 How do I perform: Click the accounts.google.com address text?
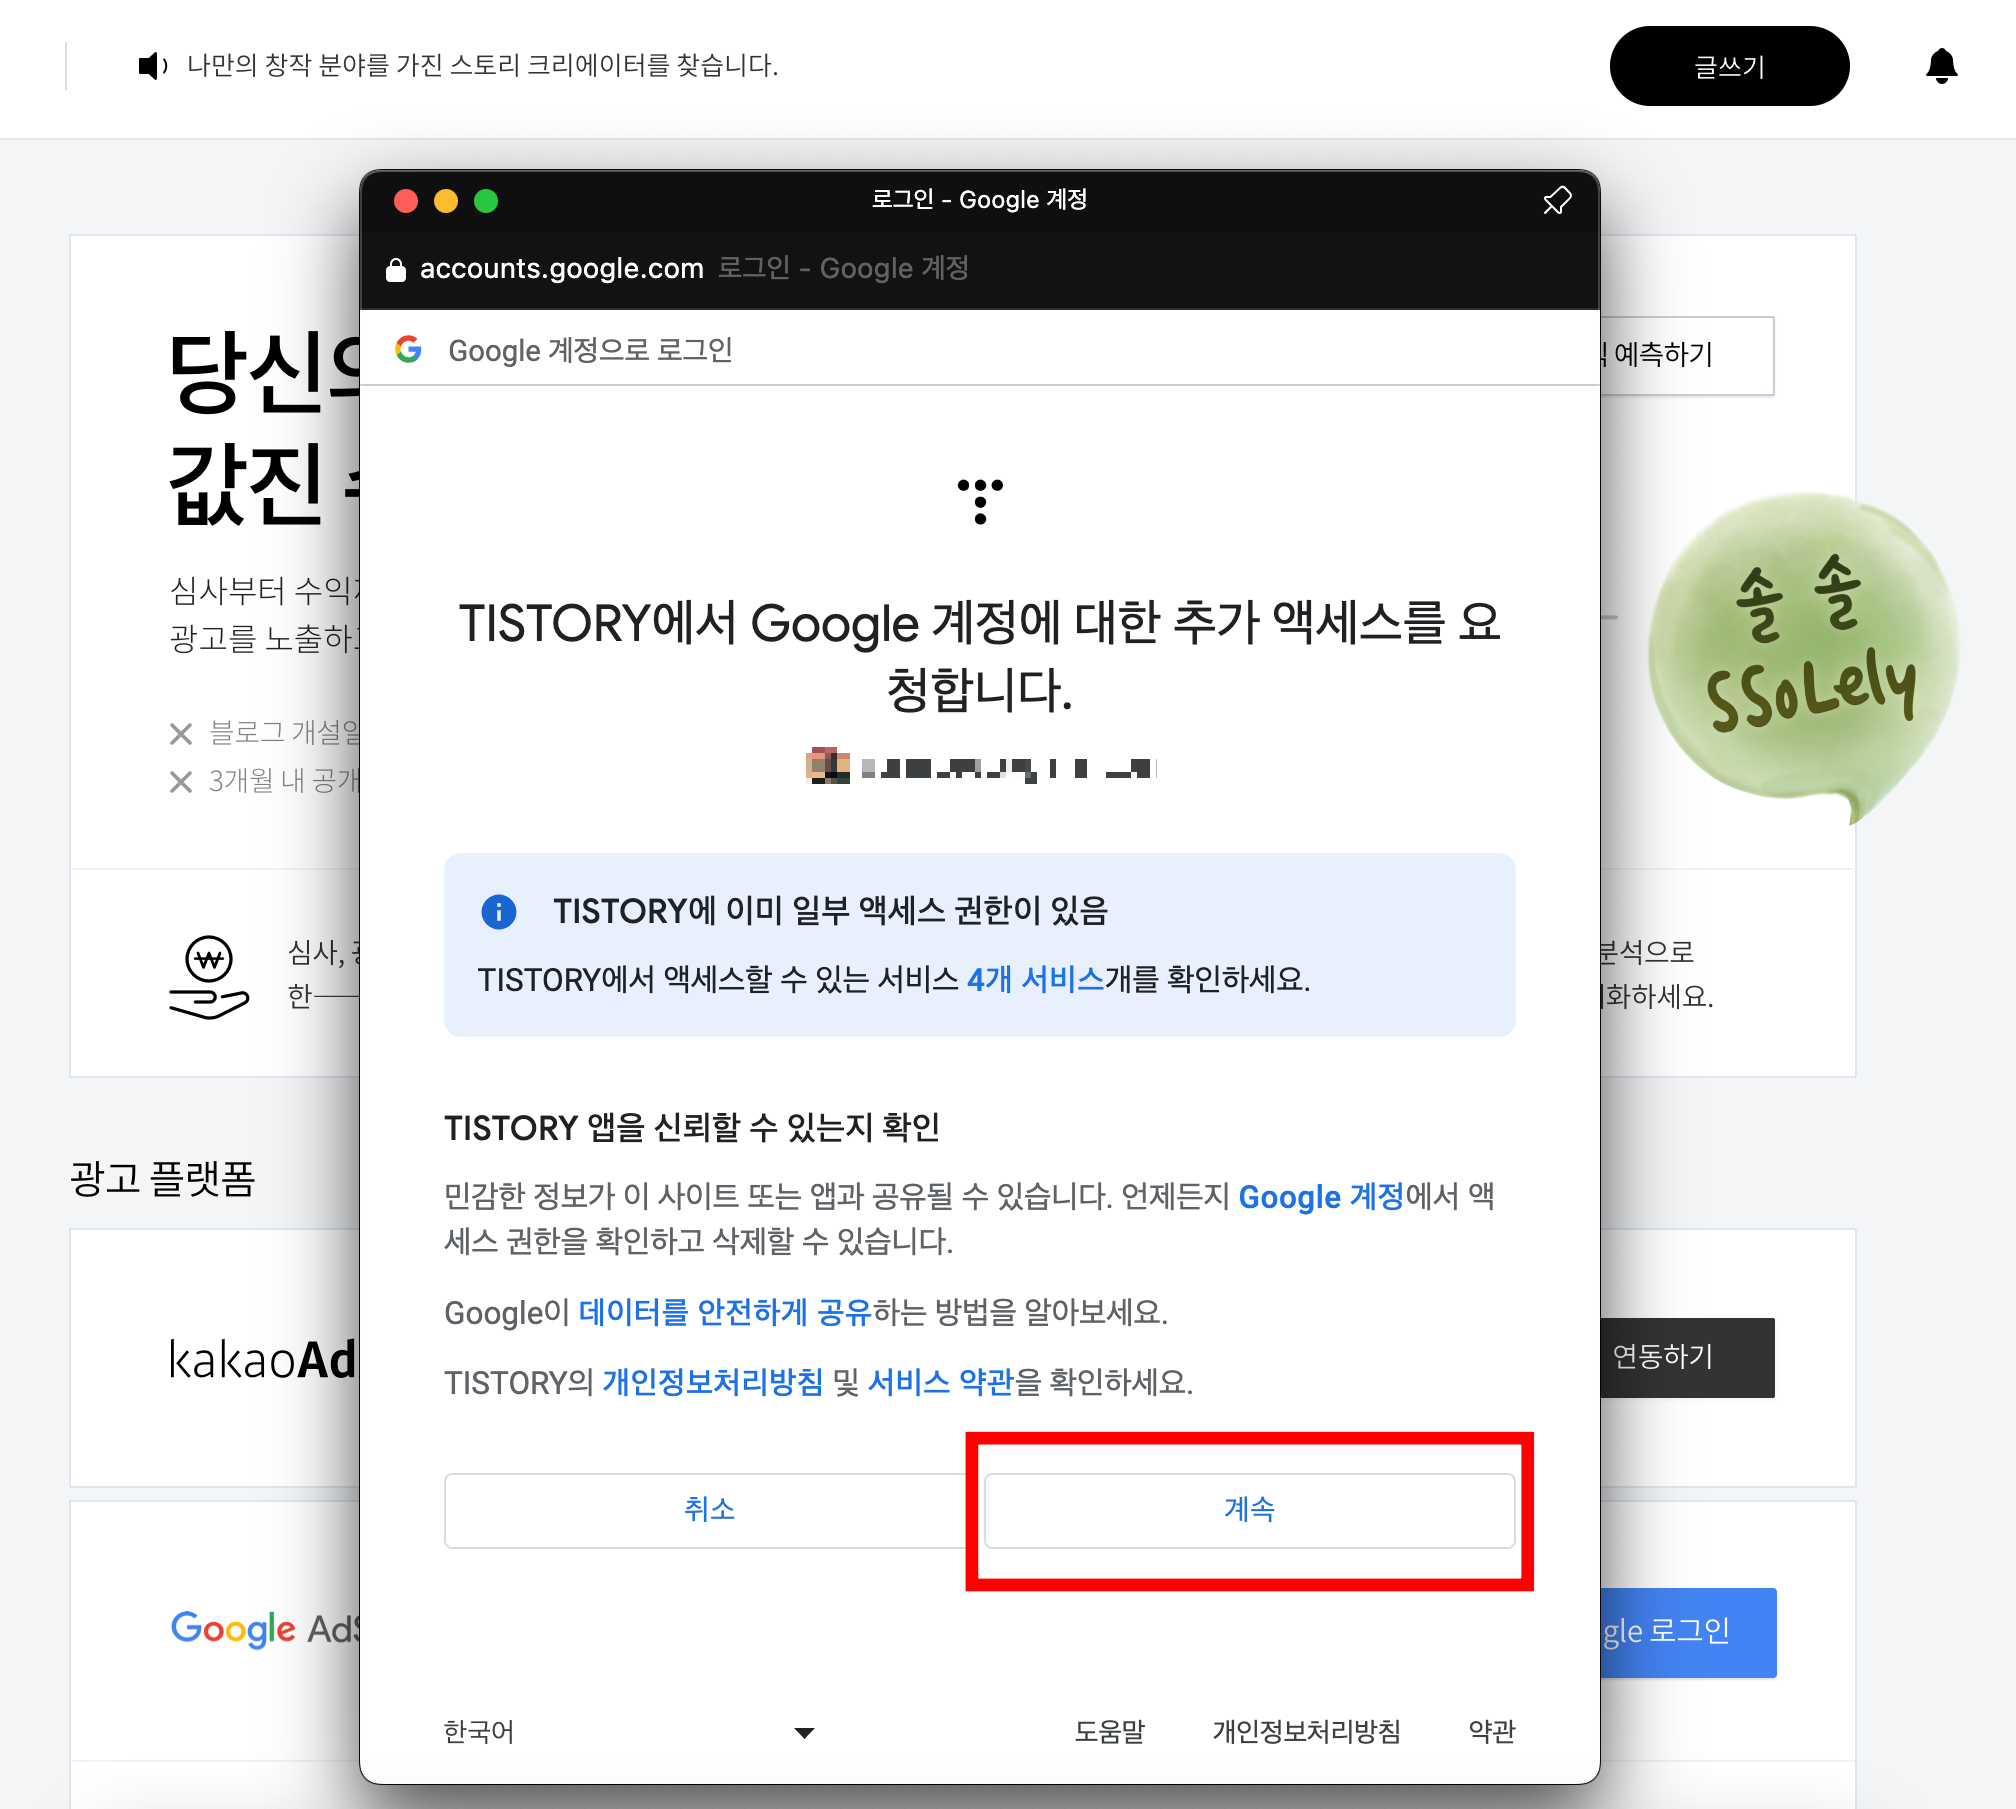[562, 268]
